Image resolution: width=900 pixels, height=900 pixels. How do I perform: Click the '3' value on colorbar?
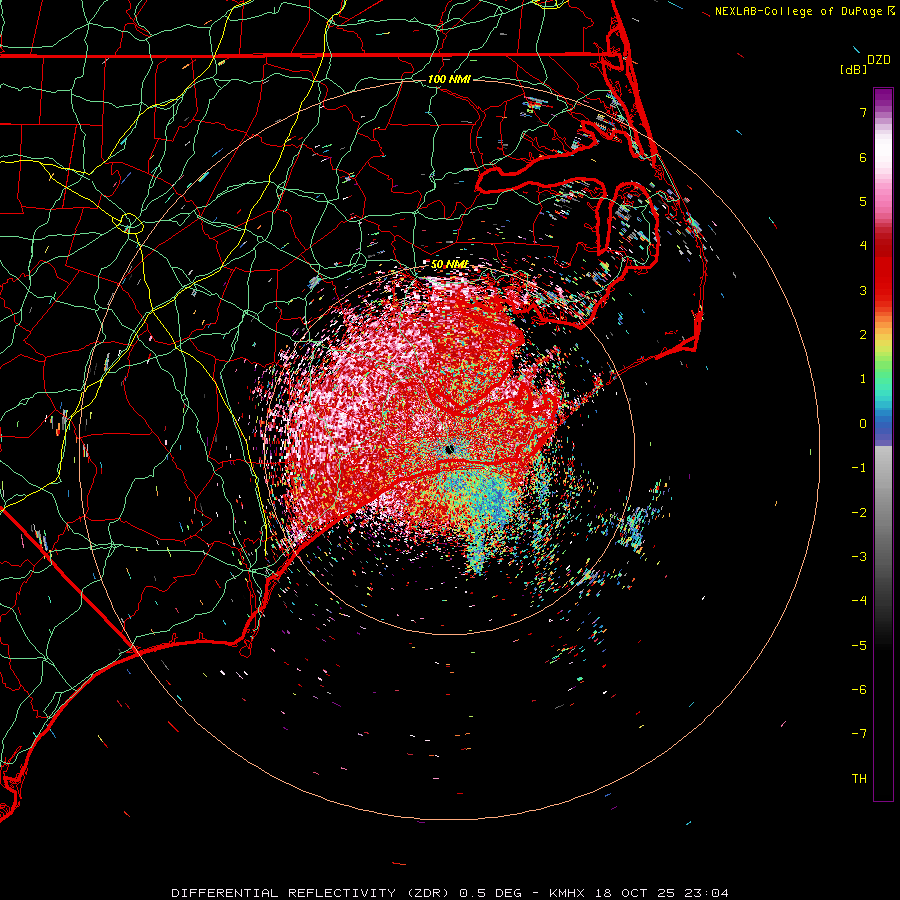tap(863, 290)
